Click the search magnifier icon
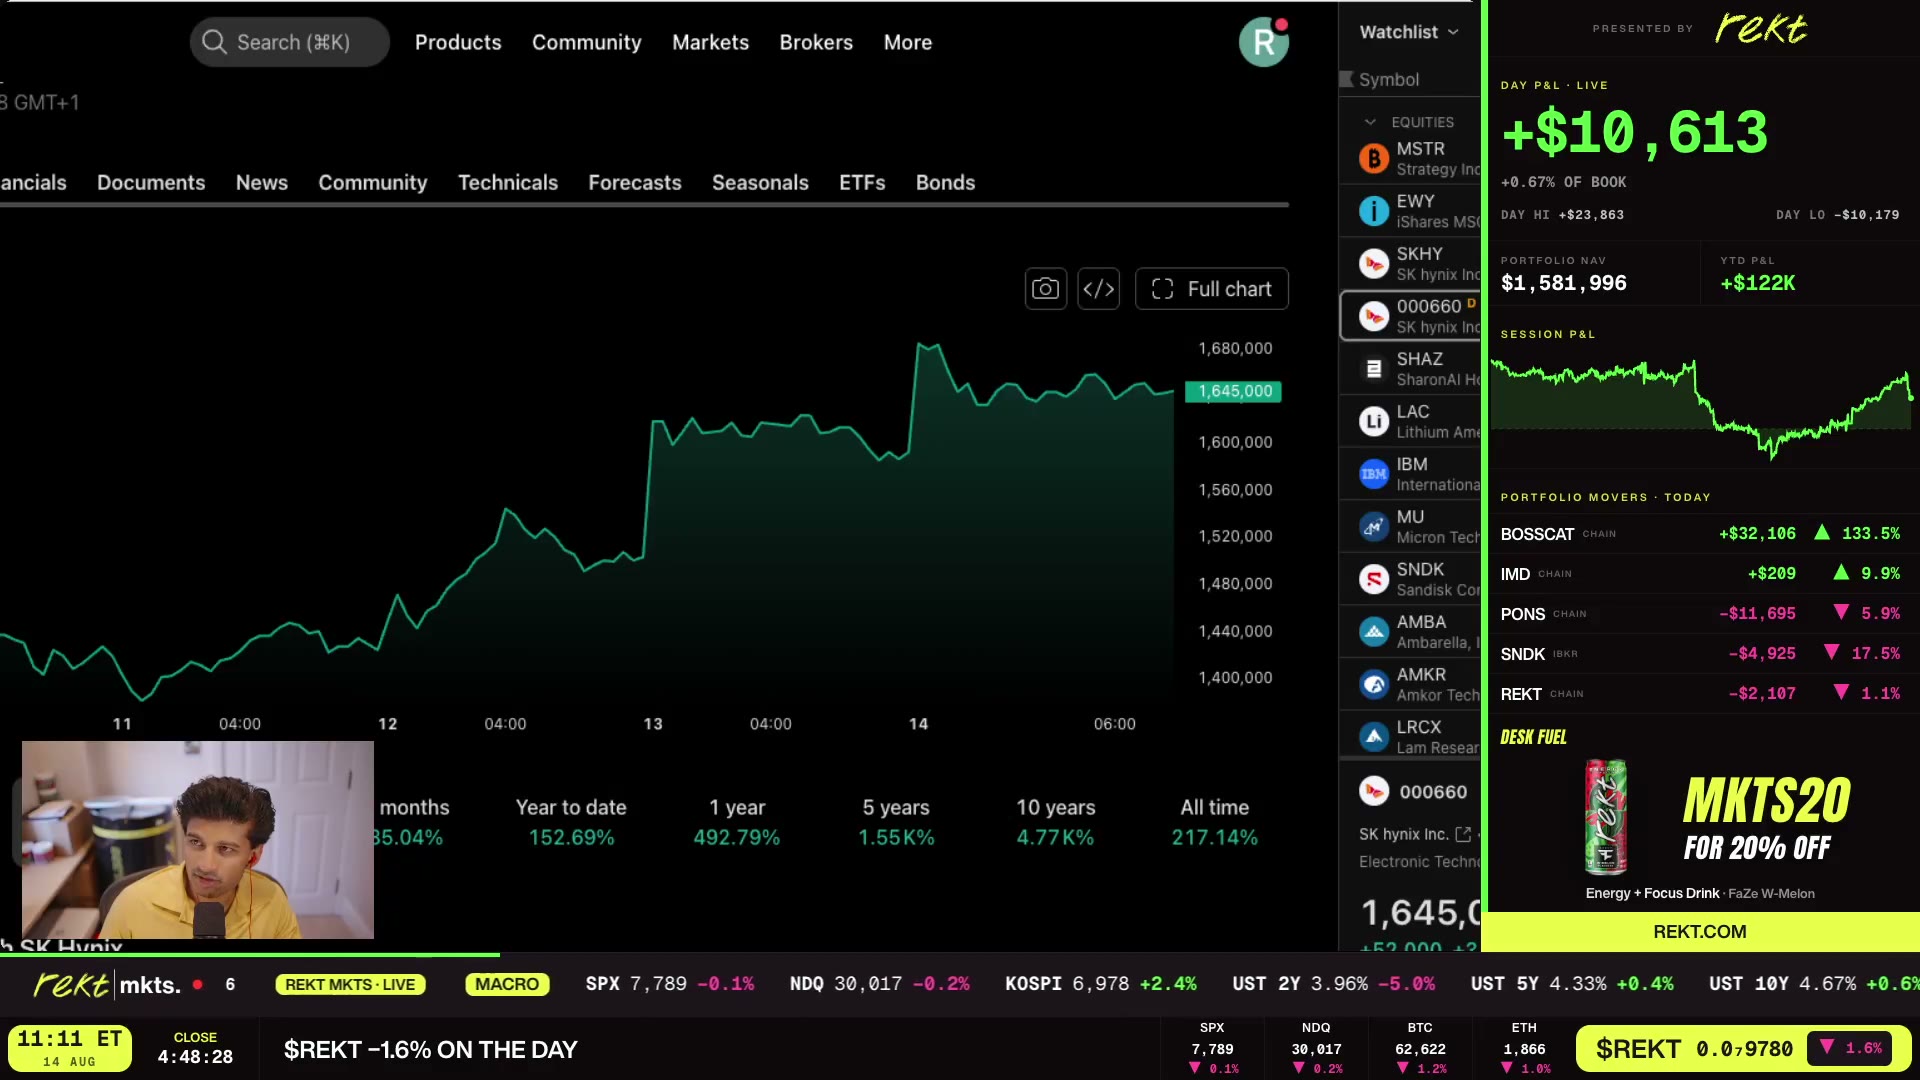Screen dimensions: 1920x1080 point(214,42)
